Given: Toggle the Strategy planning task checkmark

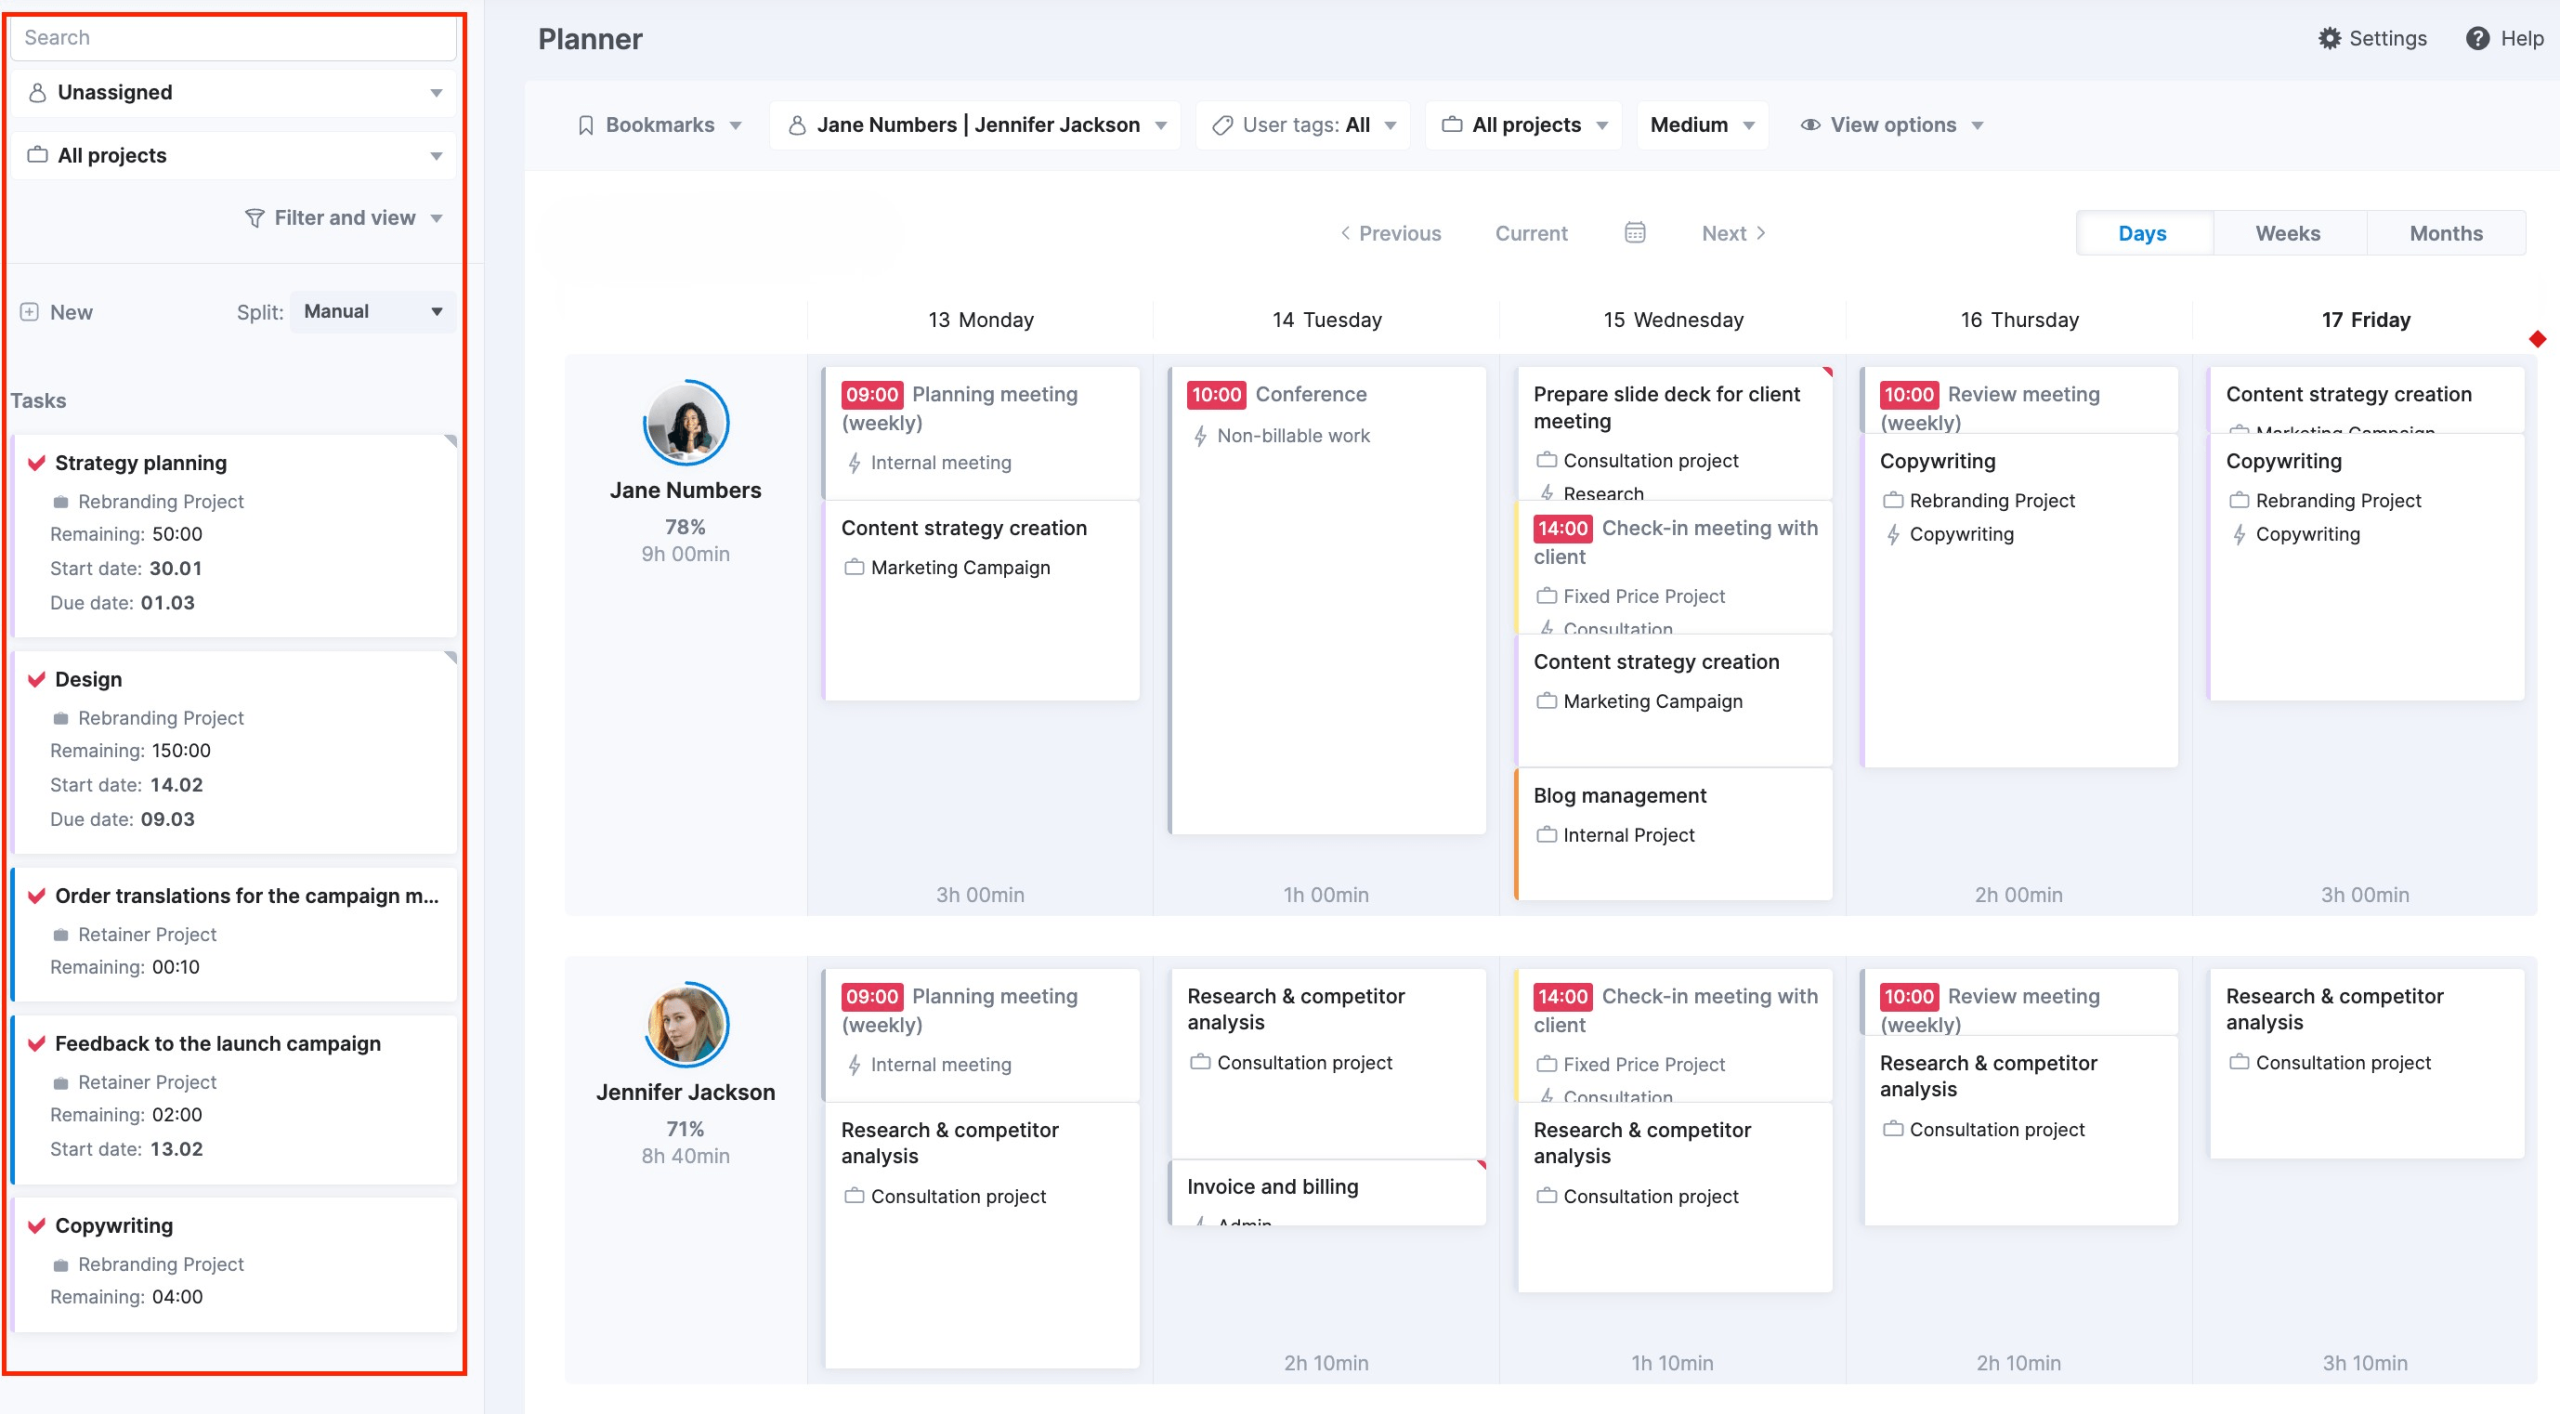Looking at the screenshot, I should [37, 463].
